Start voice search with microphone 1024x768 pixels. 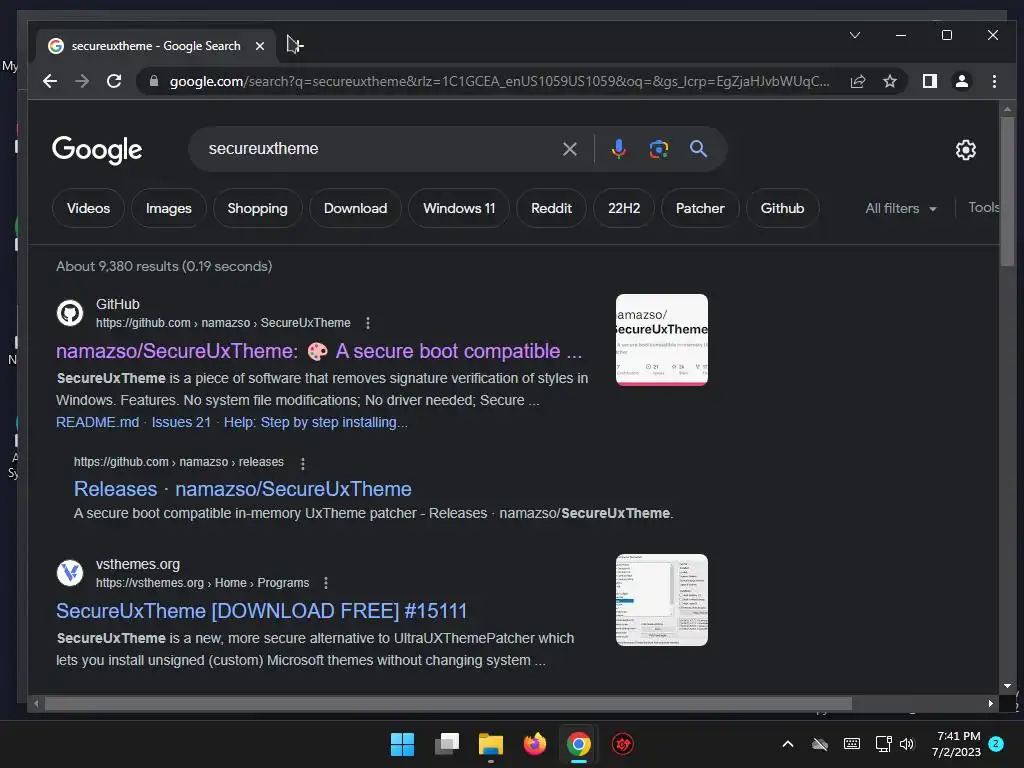pos(618,149)
